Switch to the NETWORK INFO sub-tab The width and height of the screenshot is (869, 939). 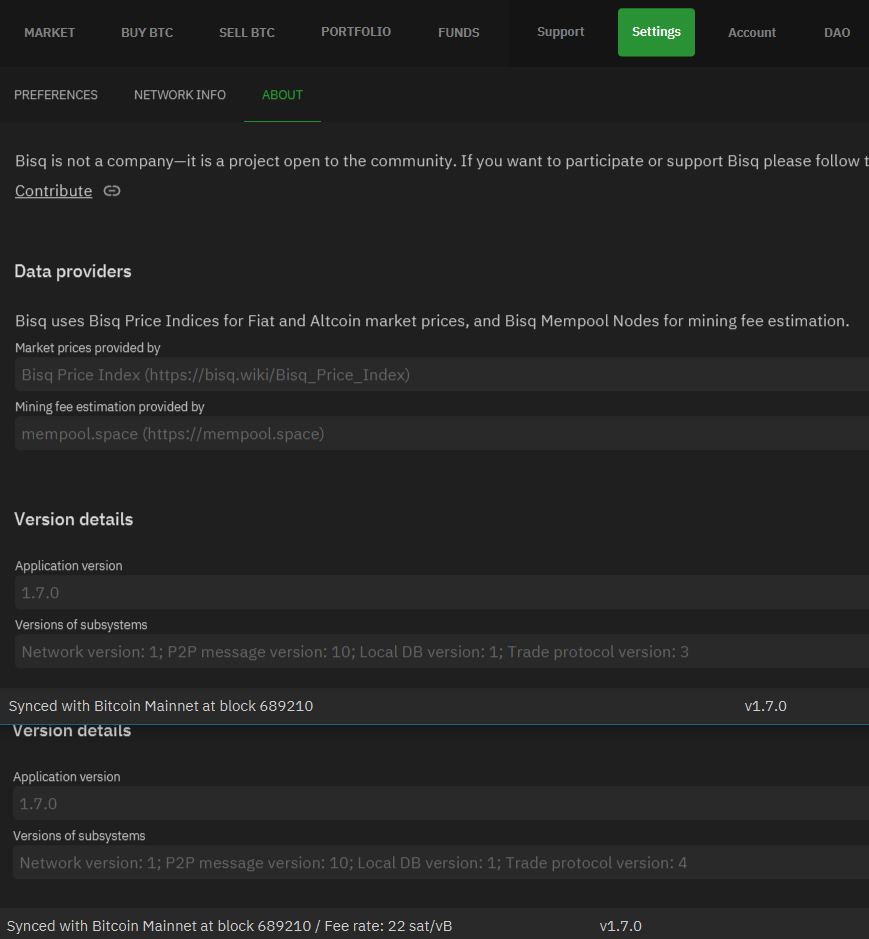click(180, 95)
